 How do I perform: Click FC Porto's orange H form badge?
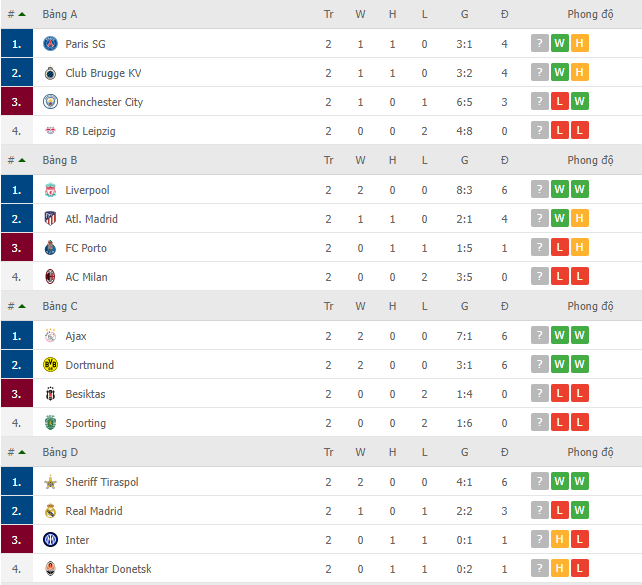click(579, 247)
